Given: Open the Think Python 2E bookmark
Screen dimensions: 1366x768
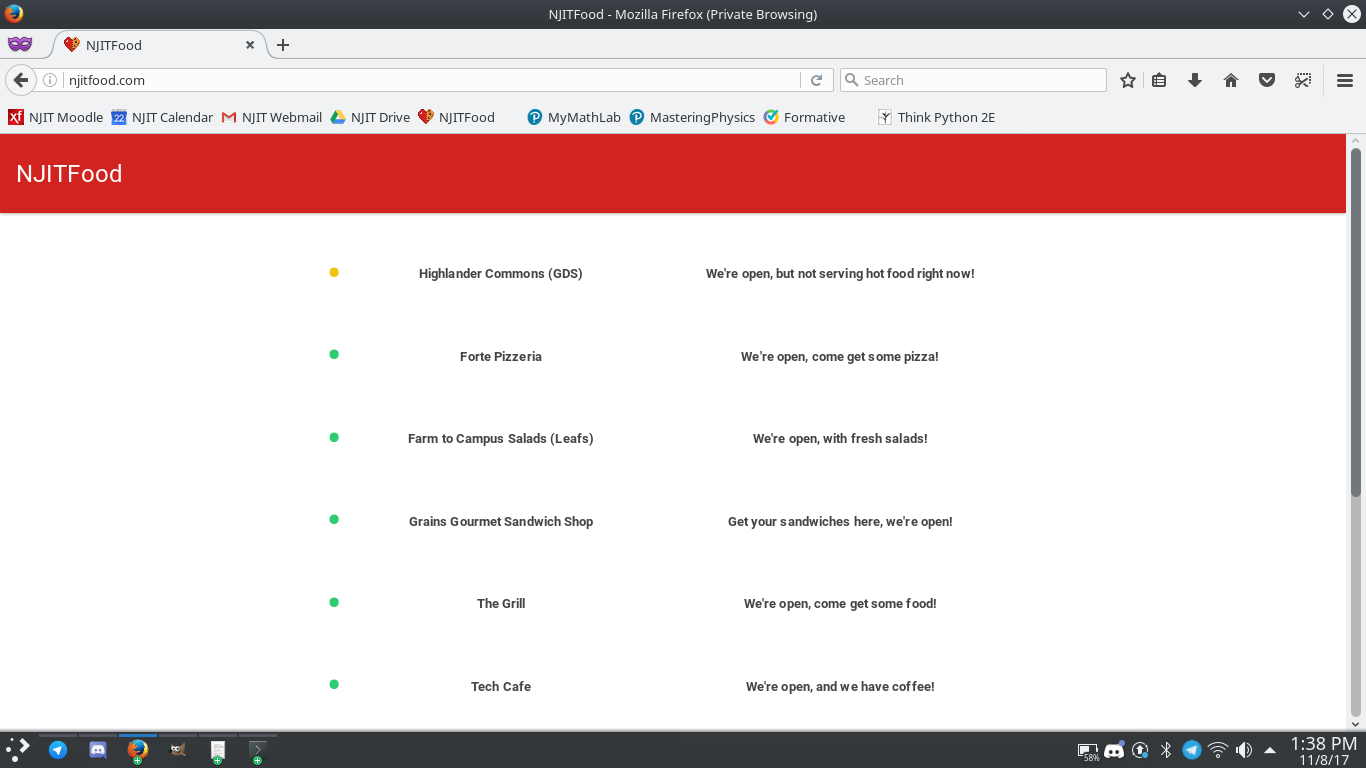Looking at the screenshot, I should pyautogui.click(x=936, y=117).
